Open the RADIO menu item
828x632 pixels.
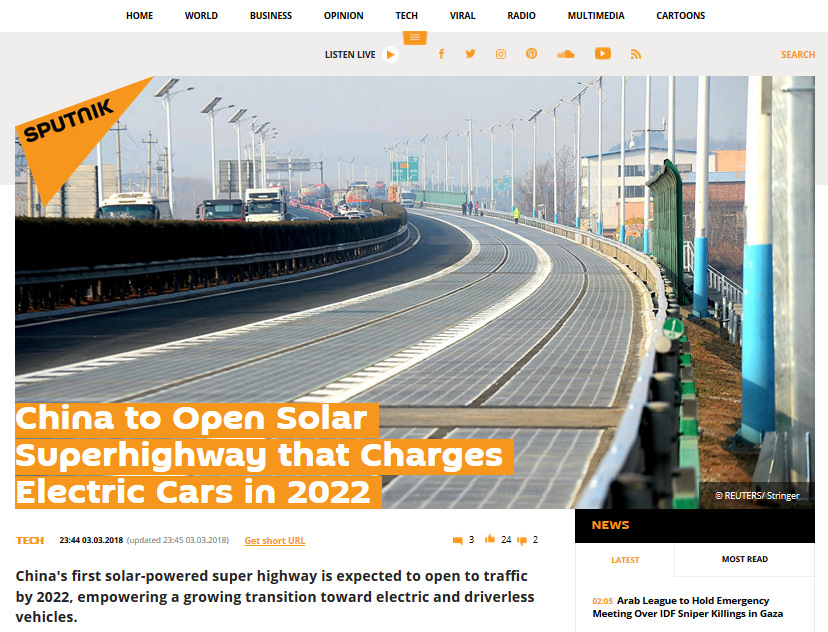click(521, 16)
